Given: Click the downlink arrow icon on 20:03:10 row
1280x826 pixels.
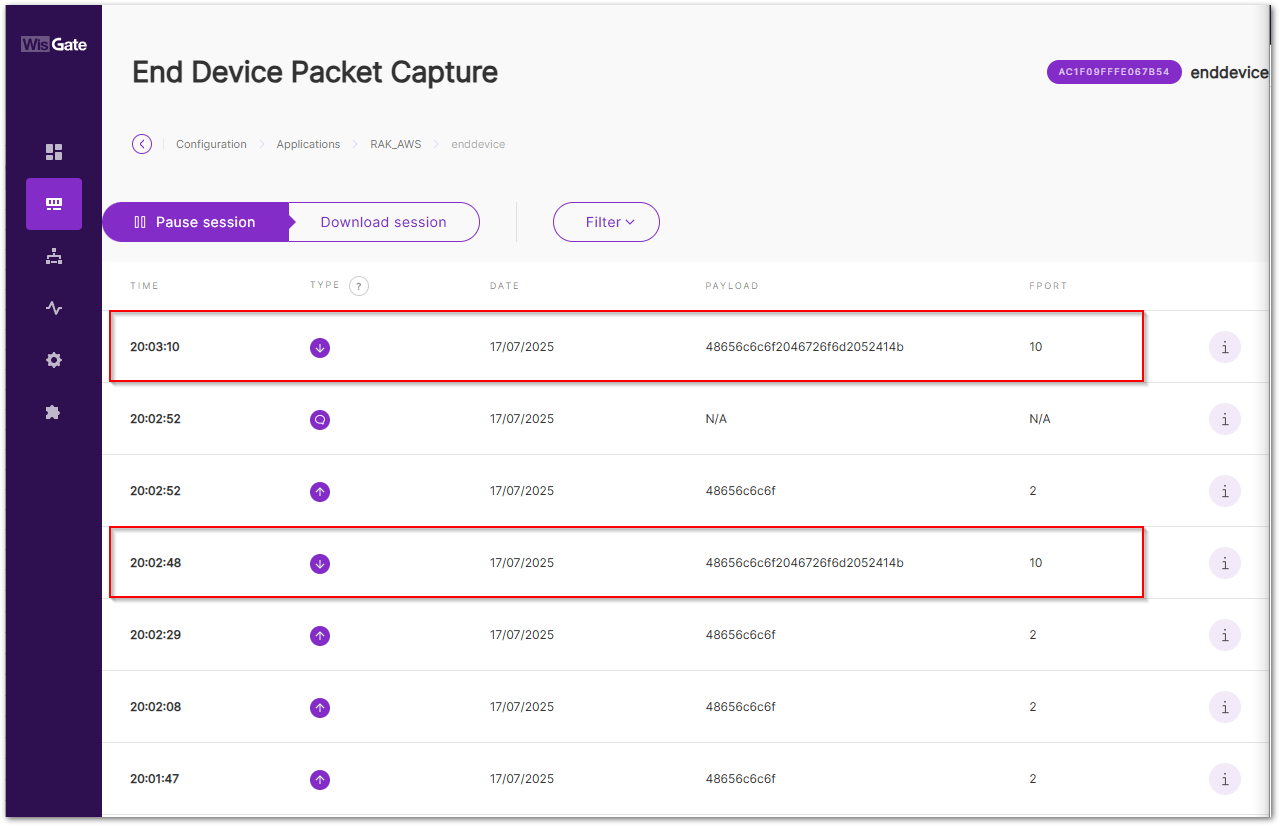Looking at the screenshot, I should (320, 347).
